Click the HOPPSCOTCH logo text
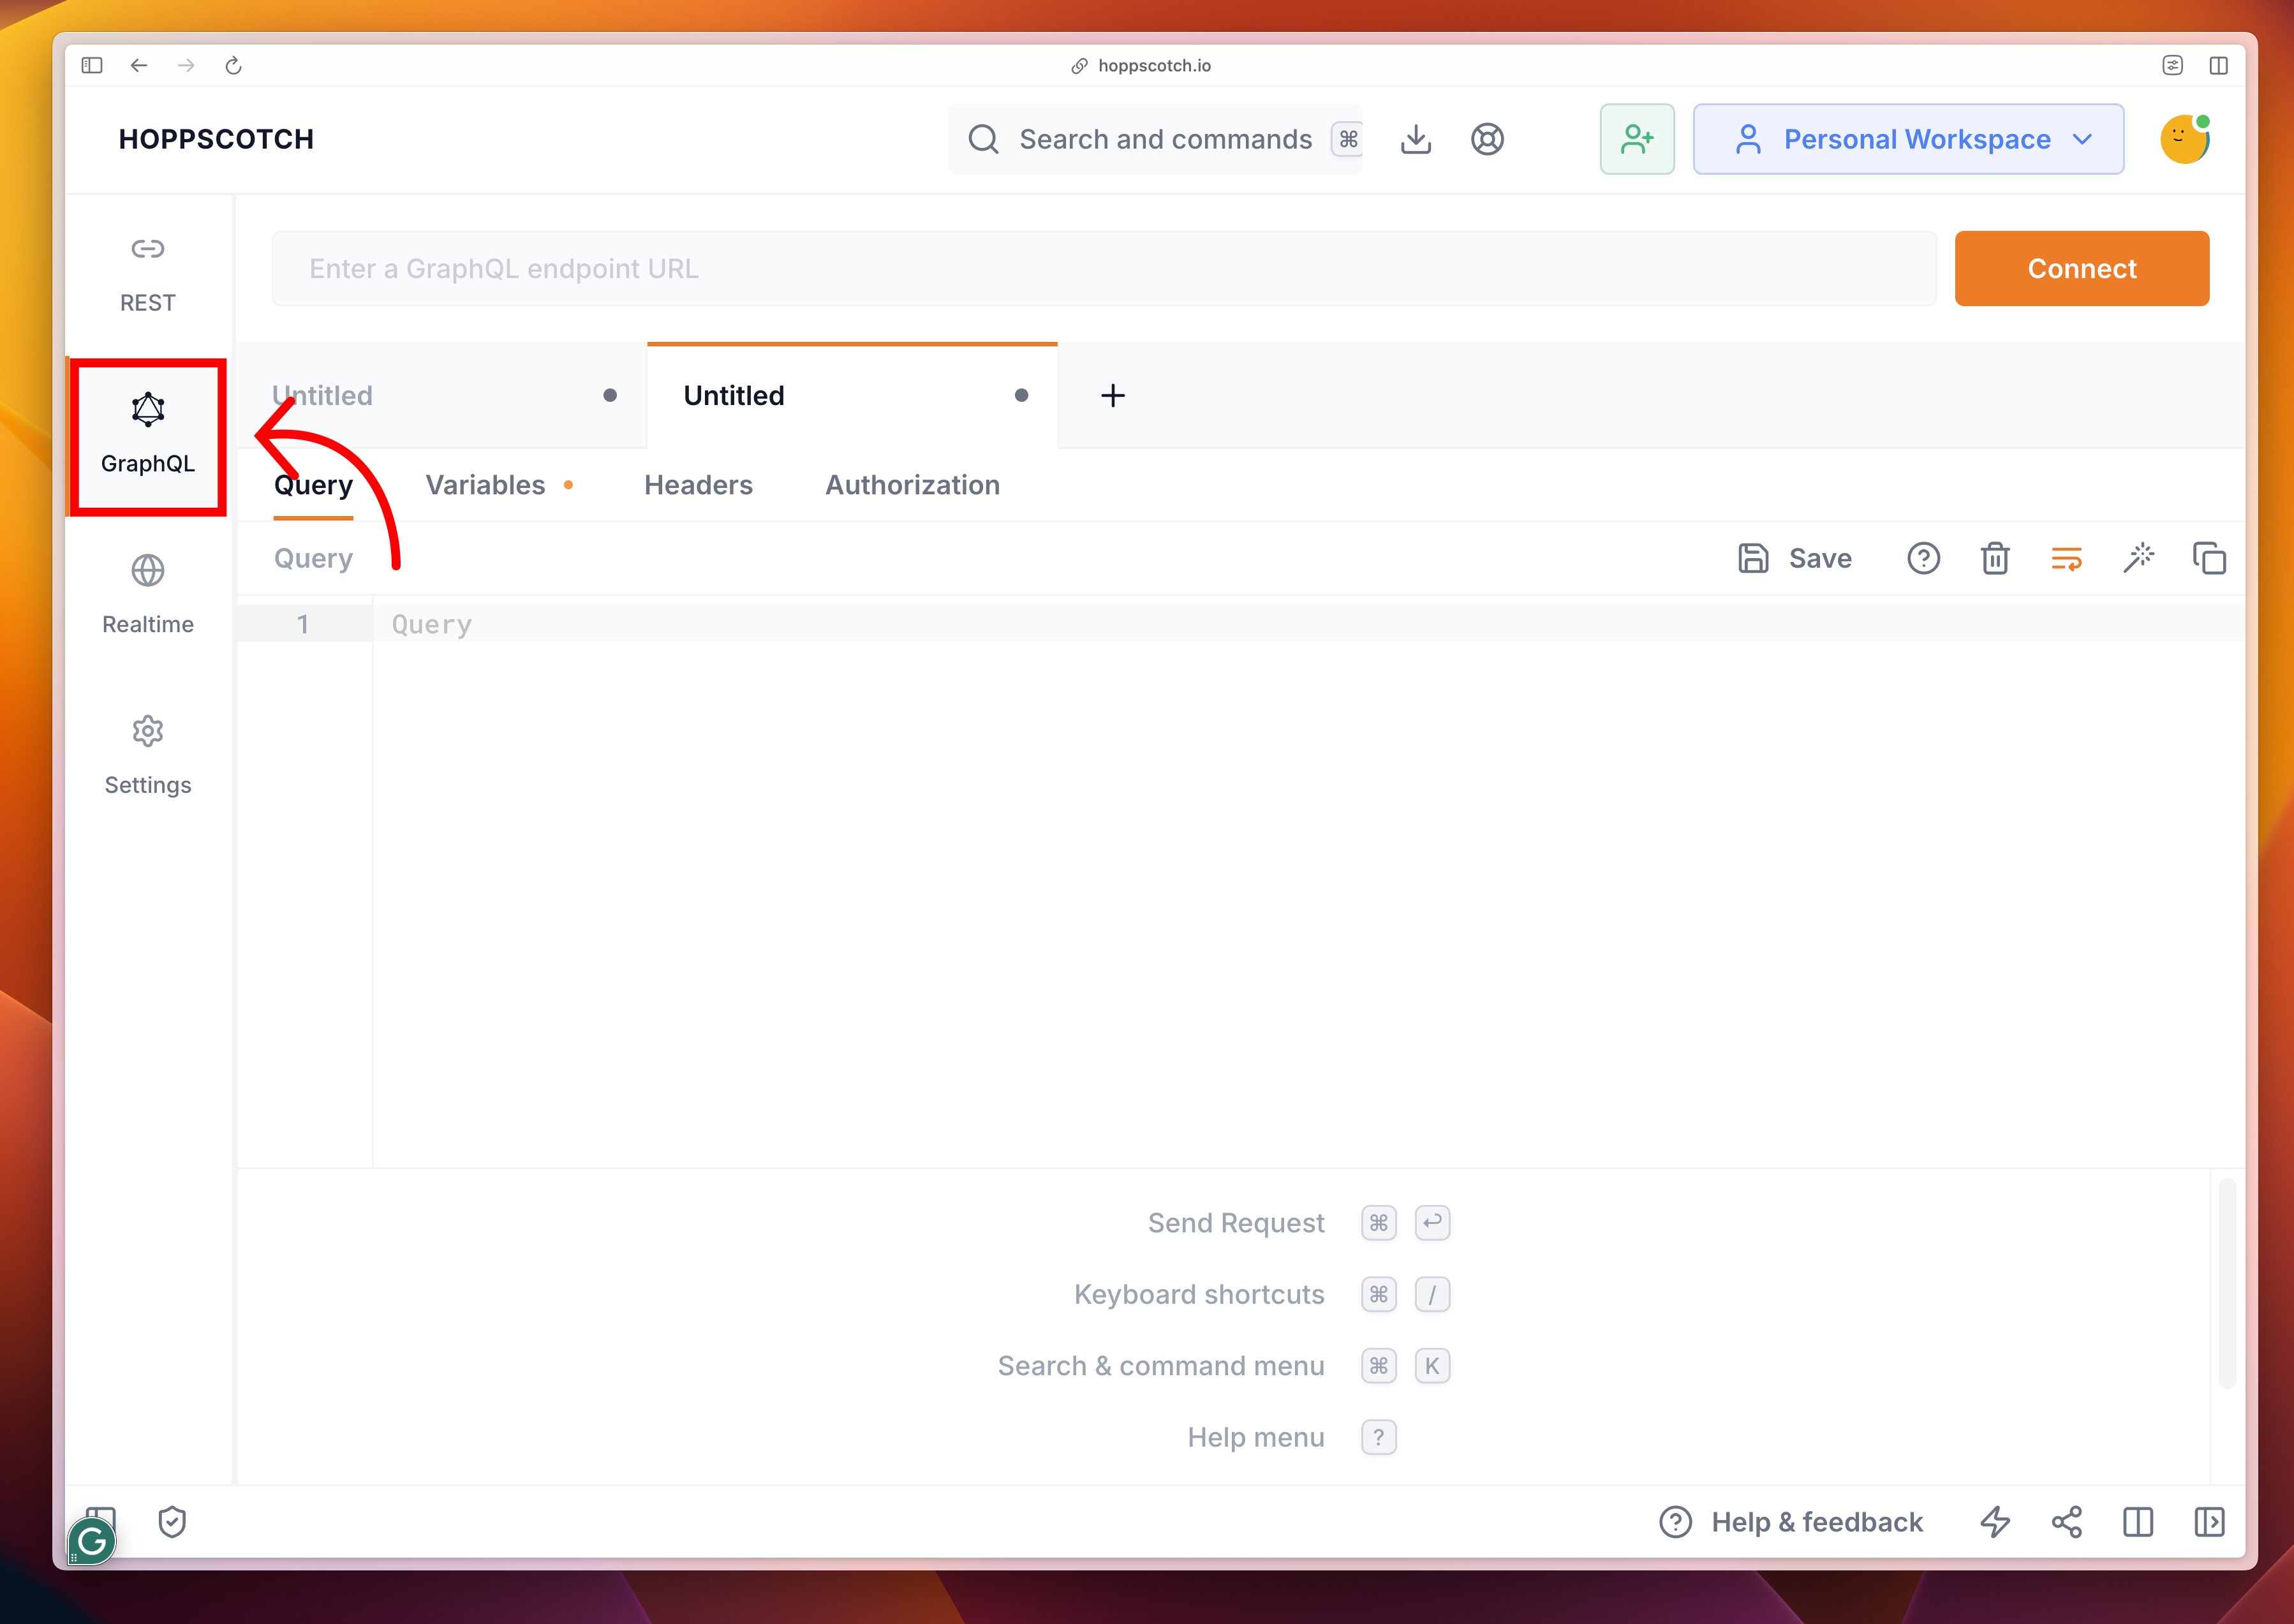 click(216, 139)
